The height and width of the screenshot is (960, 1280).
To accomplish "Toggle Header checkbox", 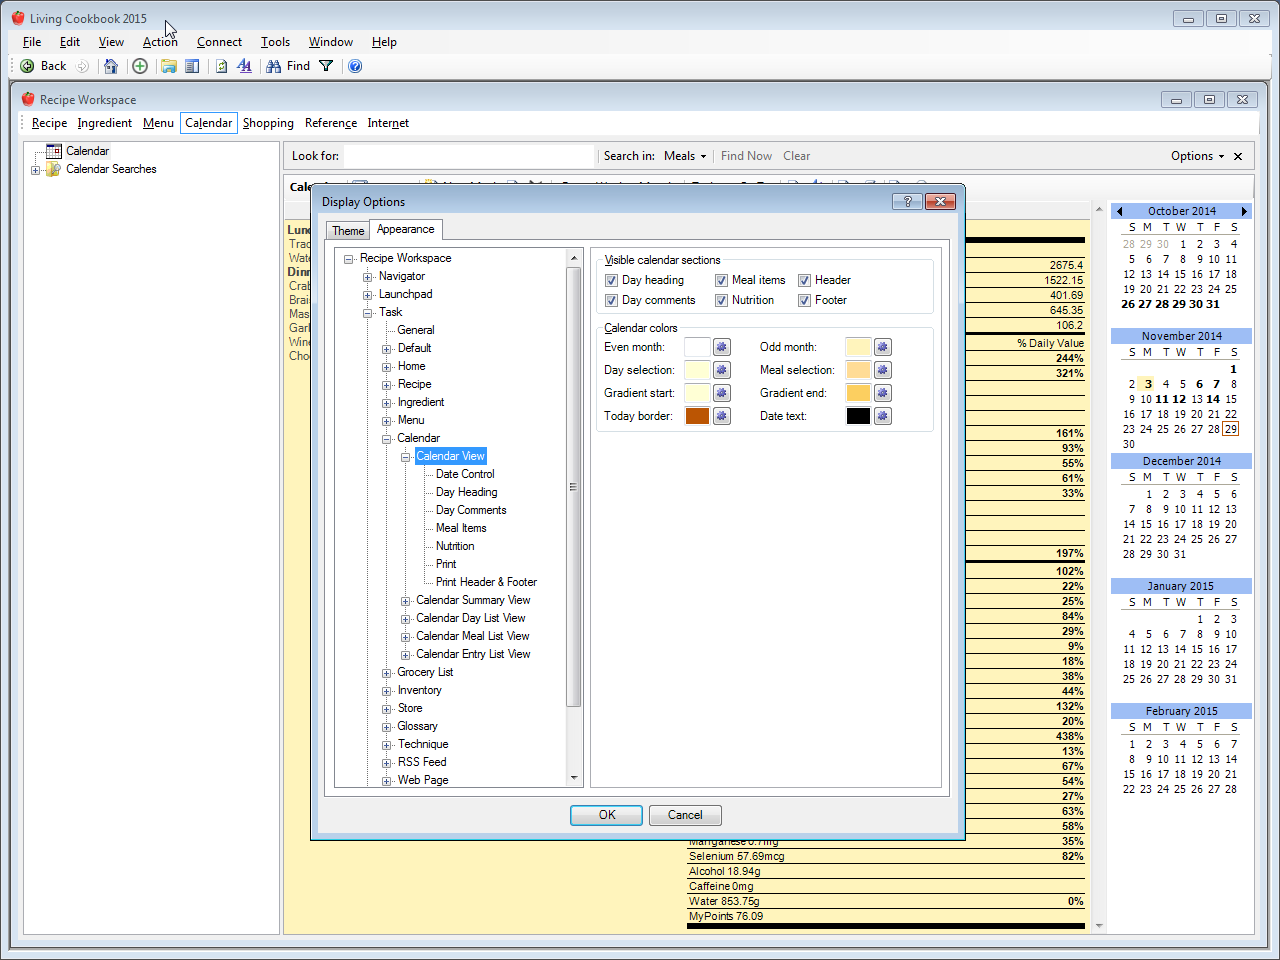I will pyautogui.click(x=804, y=280).
